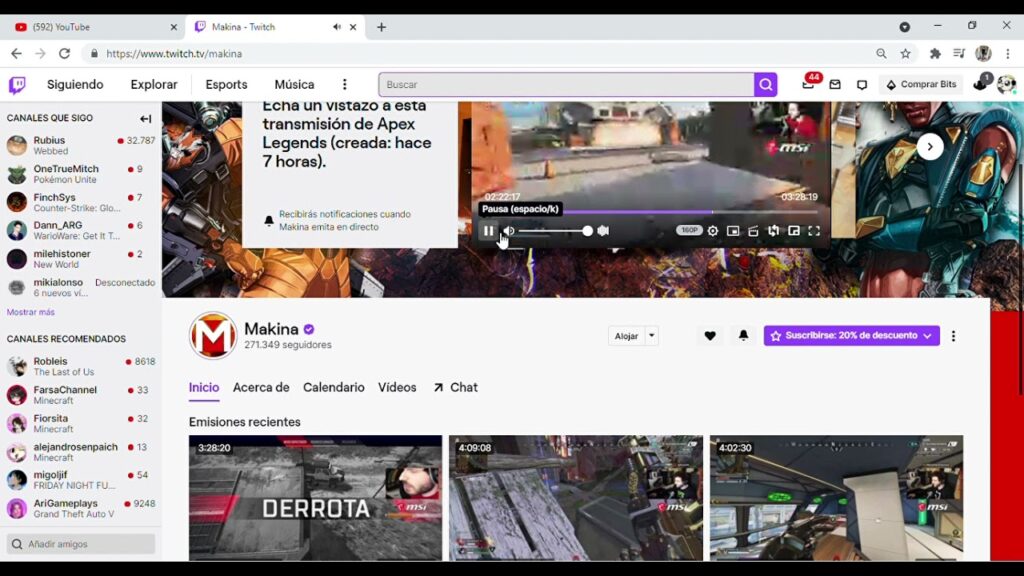Open the video settings gear

712,231
